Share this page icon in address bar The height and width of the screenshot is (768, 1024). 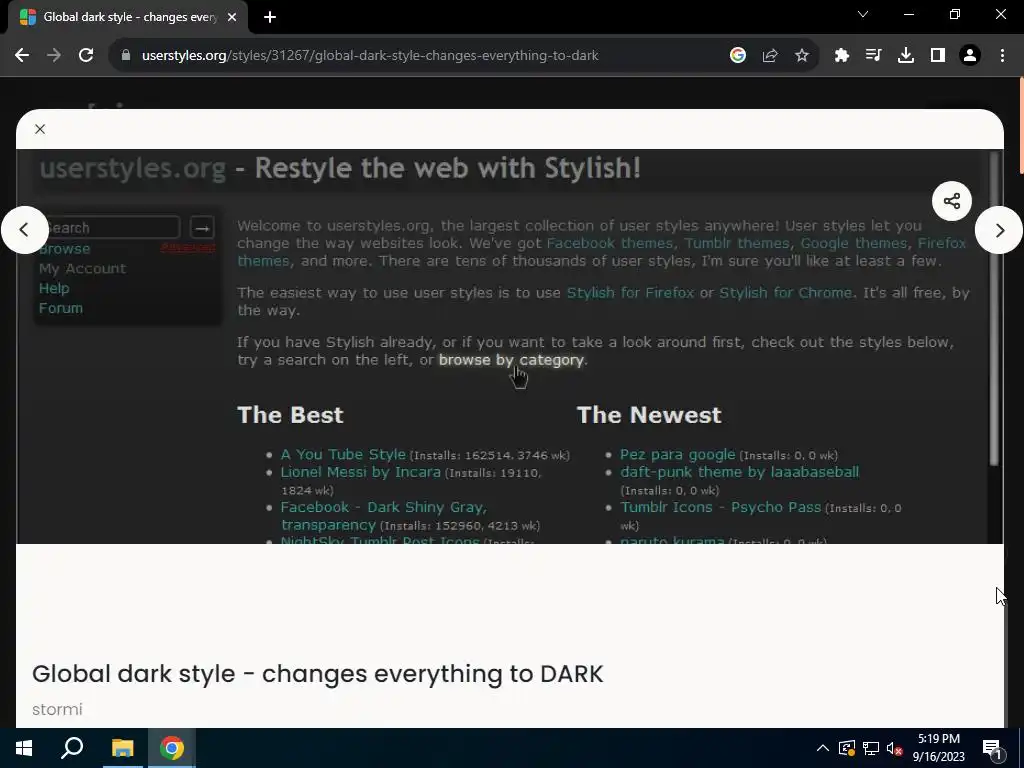tap(770, 56)
